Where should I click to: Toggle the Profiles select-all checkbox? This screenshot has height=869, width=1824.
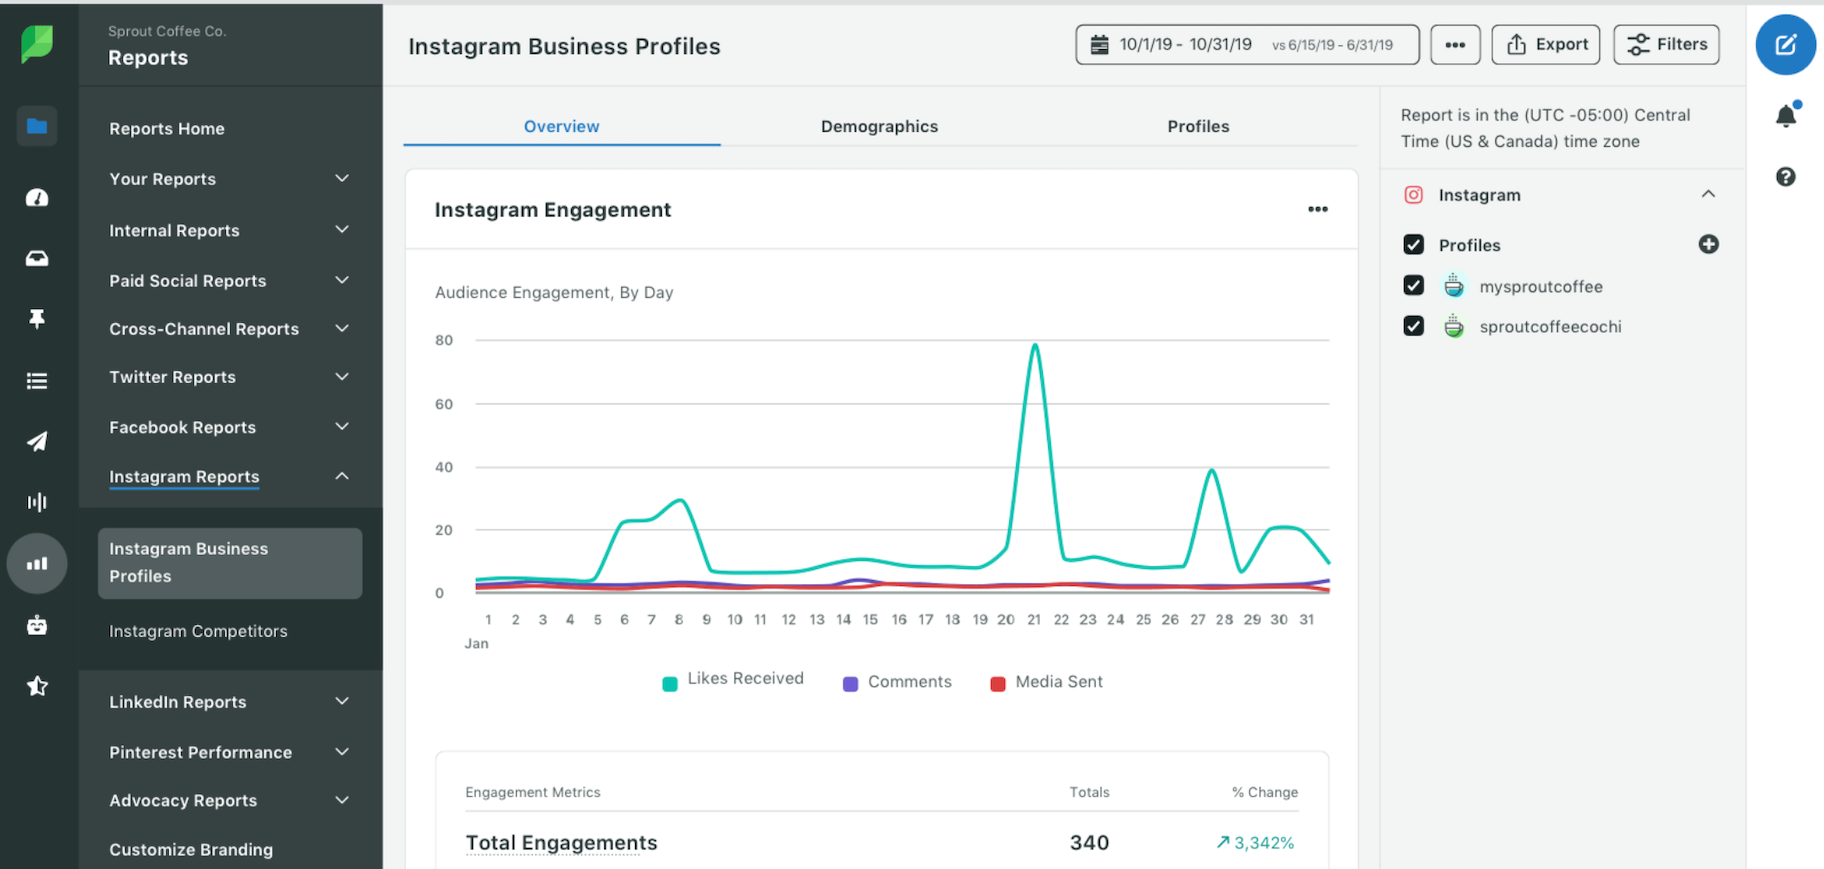[1413, 245]
